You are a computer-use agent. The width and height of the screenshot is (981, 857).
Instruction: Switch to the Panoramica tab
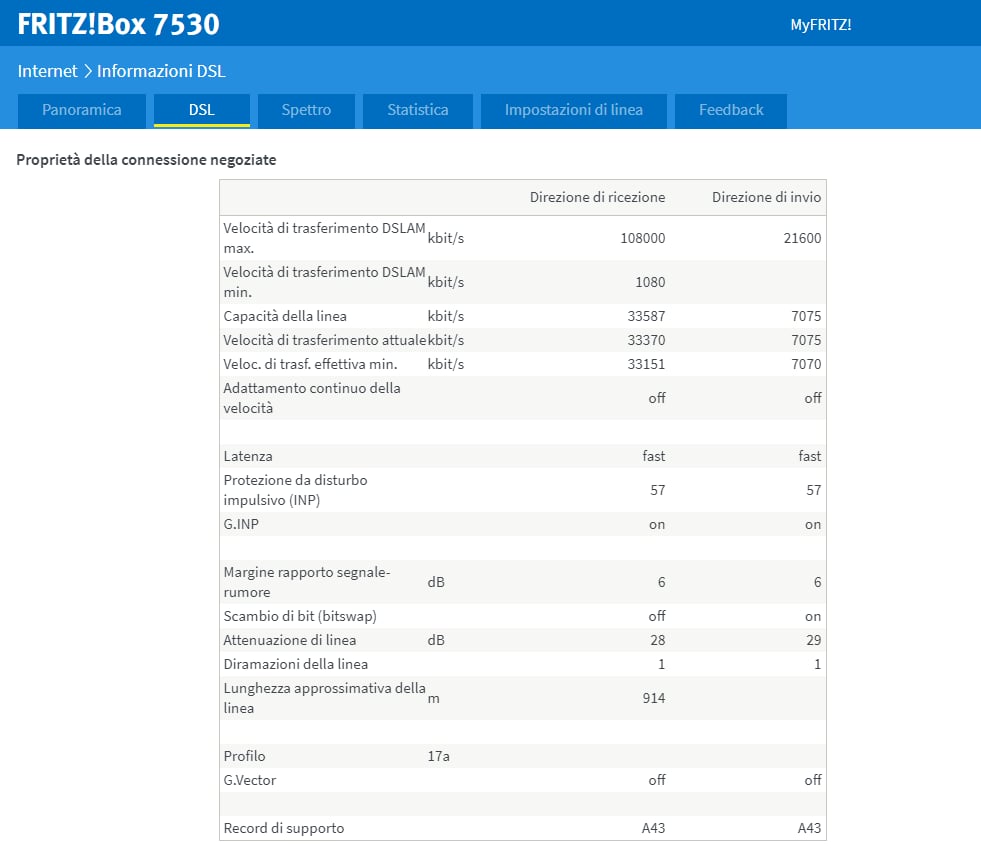[x=82, y=110]
